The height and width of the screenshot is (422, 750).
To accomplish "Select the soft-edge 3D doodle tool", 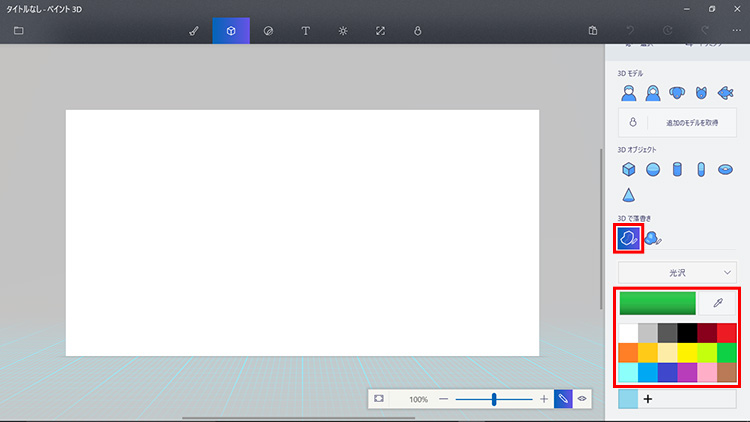I will 653,238.
